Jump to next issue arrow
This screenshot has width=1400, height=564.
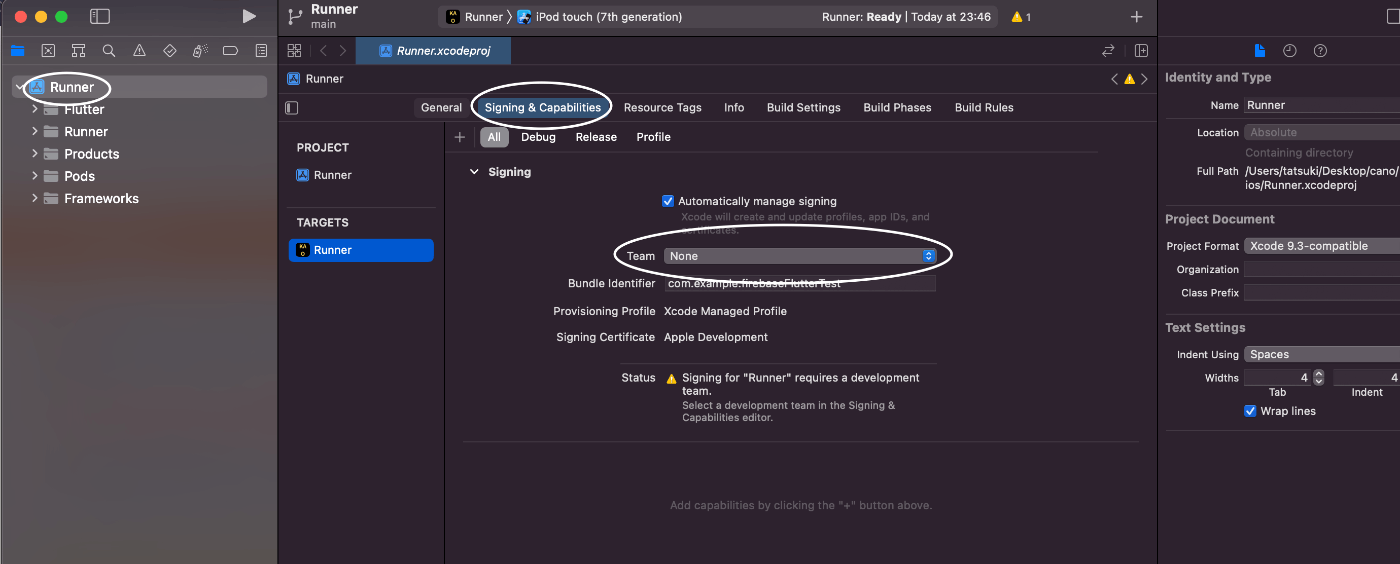point(1144,79)
